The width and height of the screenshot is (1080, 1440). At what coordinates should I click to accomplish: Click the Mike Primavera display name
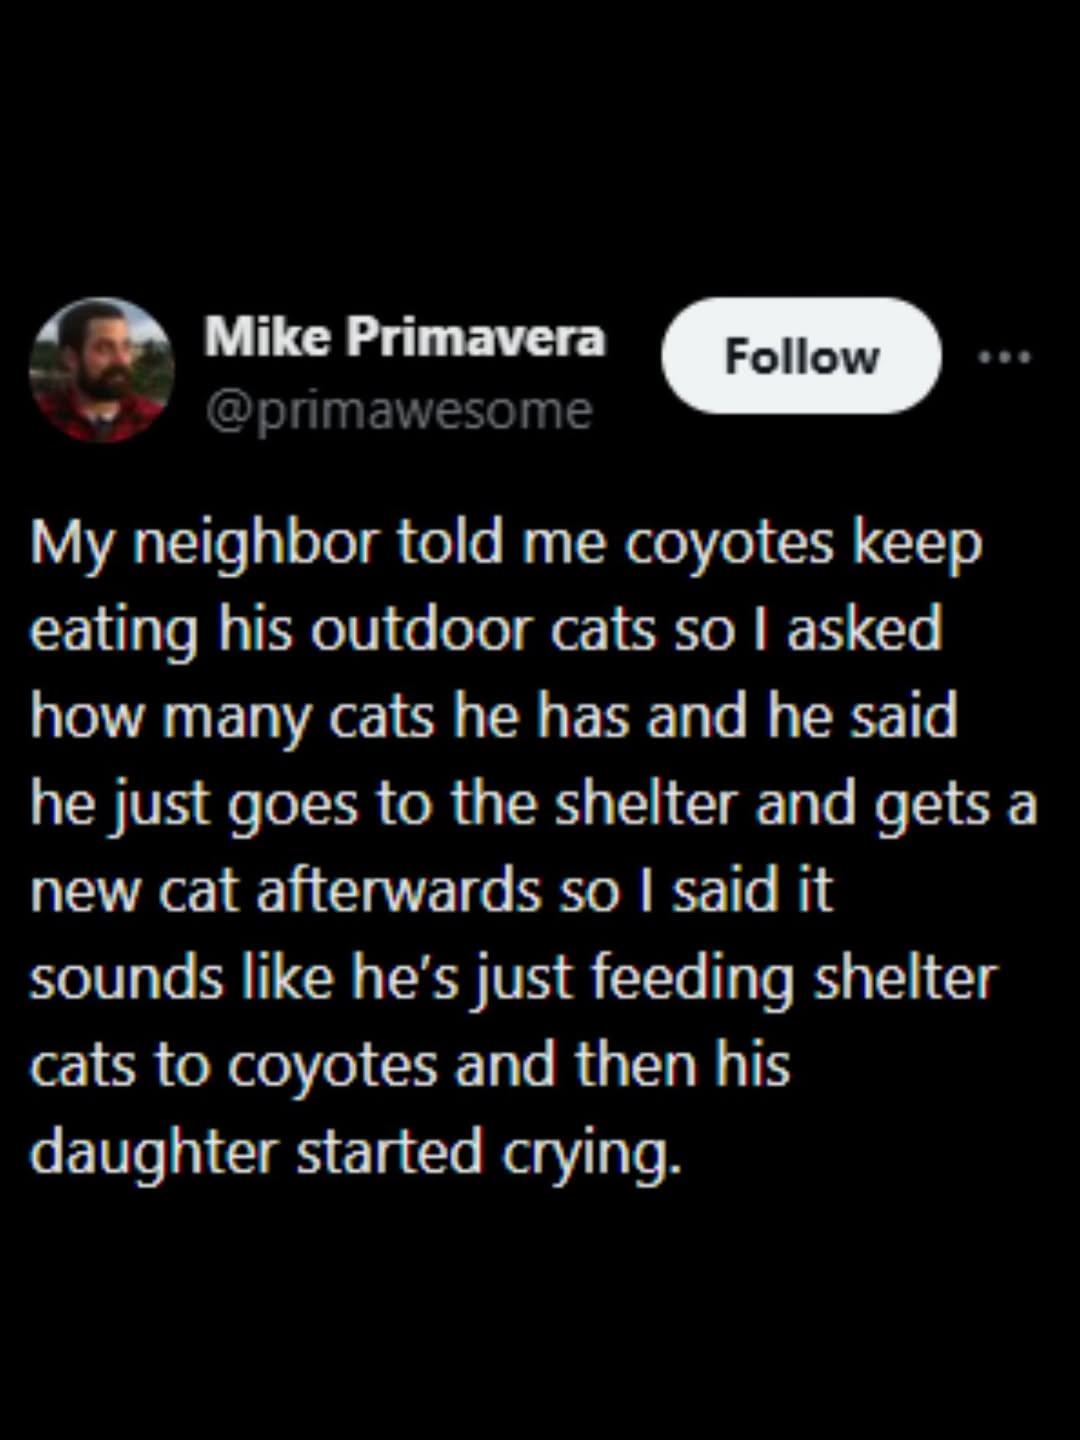[405, 337]
